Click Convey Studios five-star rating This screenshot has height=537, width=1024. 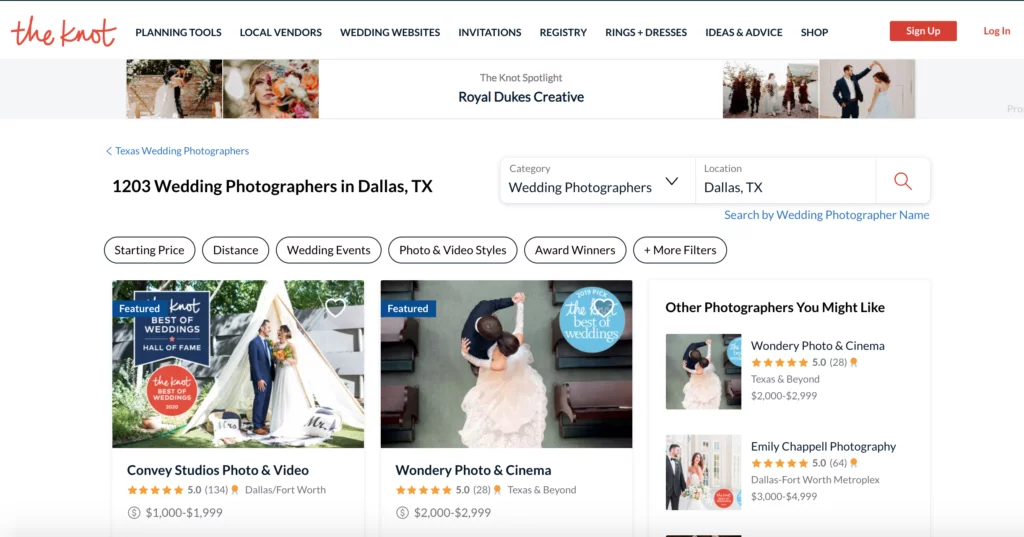(155, 490)
